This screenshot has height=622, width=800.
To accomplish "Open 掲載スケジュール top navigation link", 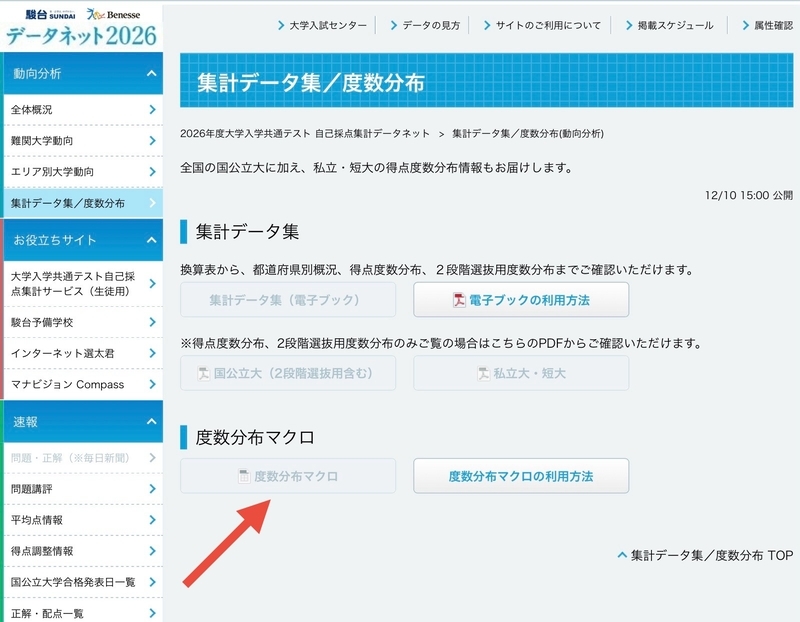I will pos(670,25).
